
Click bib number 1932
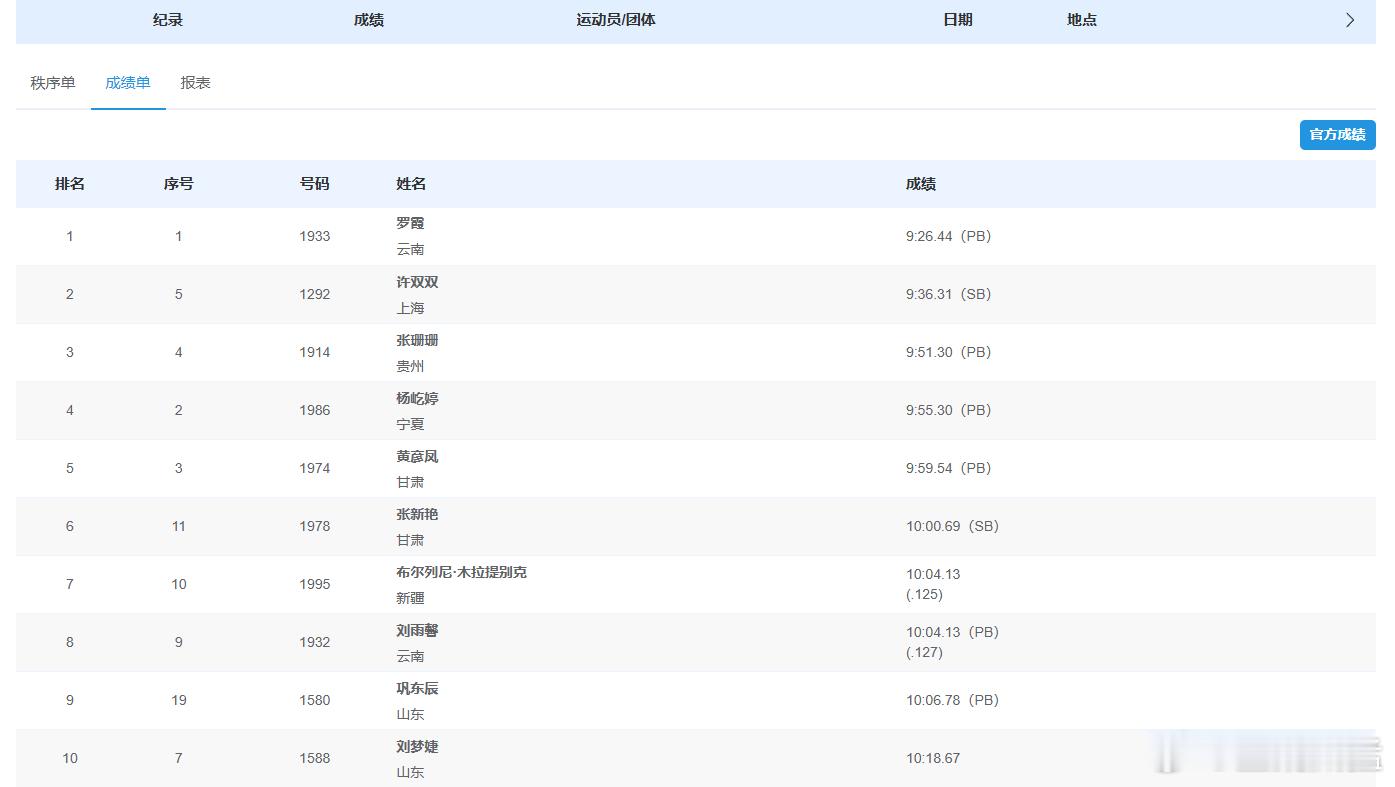click(314, 642)
